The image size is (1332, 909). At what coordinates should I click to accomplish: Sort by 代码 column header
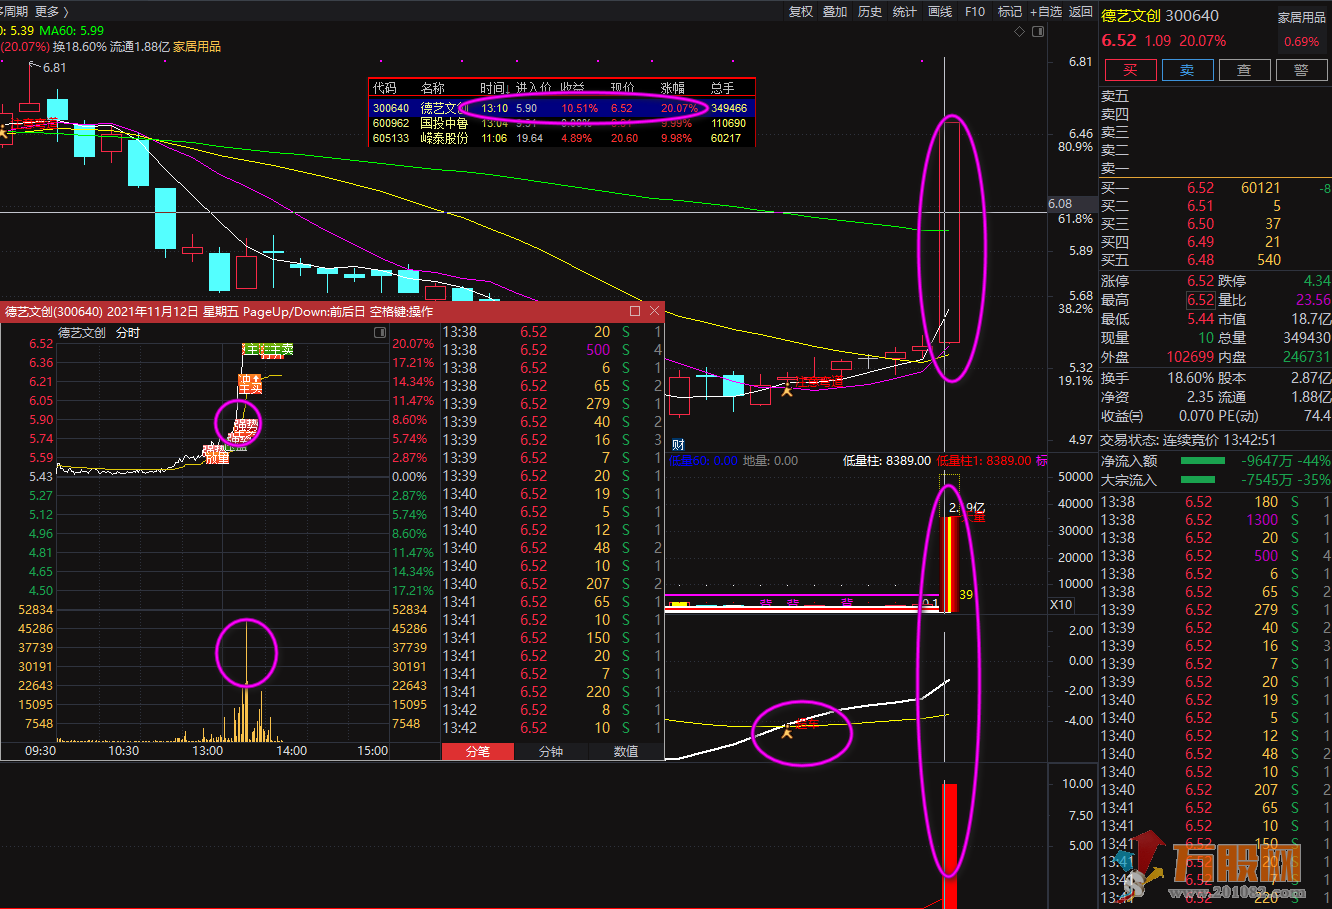click(385, 88)
